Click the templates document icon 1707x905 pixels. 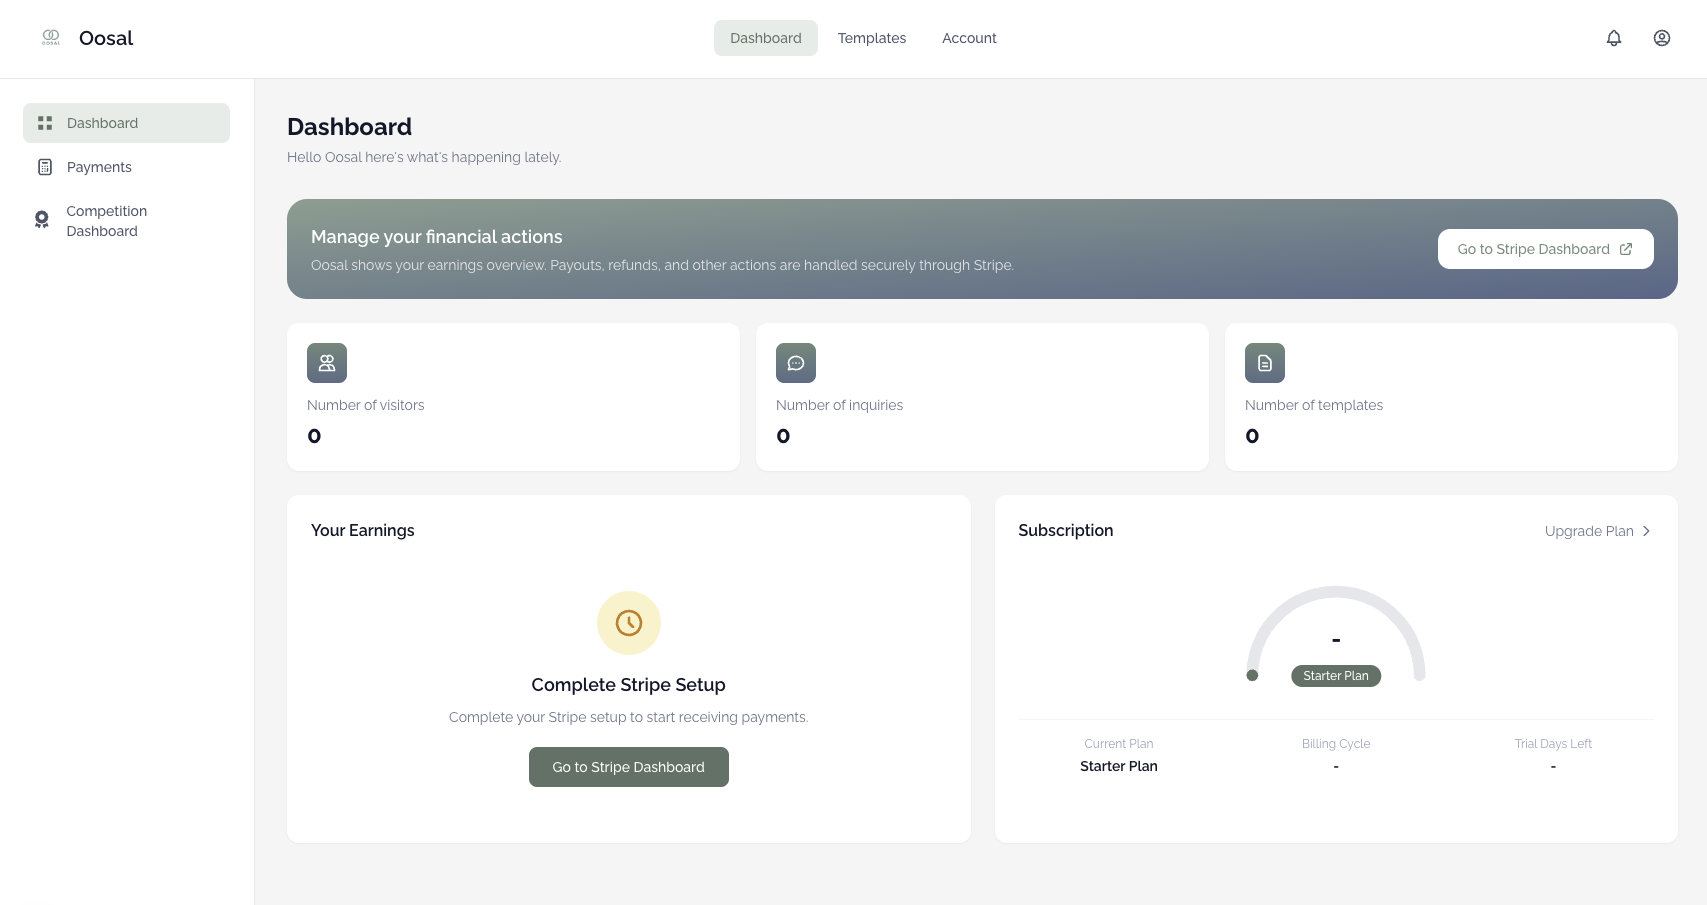point(1264,362)
